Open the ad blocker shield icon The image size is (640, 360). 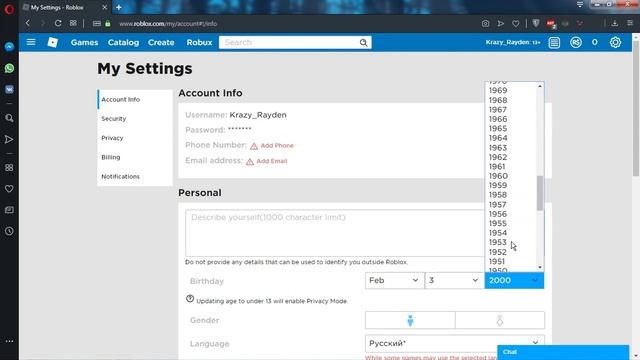point(536,24)
